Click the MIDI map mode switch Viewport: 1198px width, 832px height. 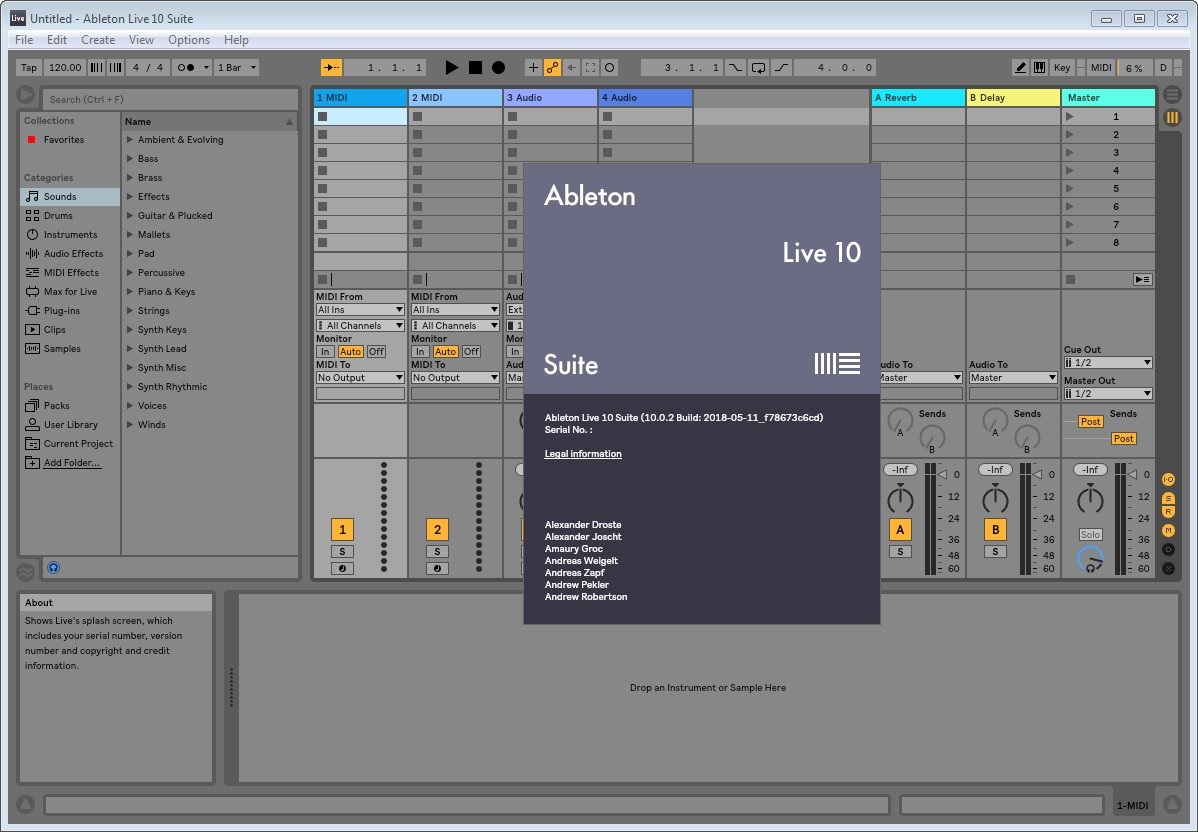(1101, 67)
